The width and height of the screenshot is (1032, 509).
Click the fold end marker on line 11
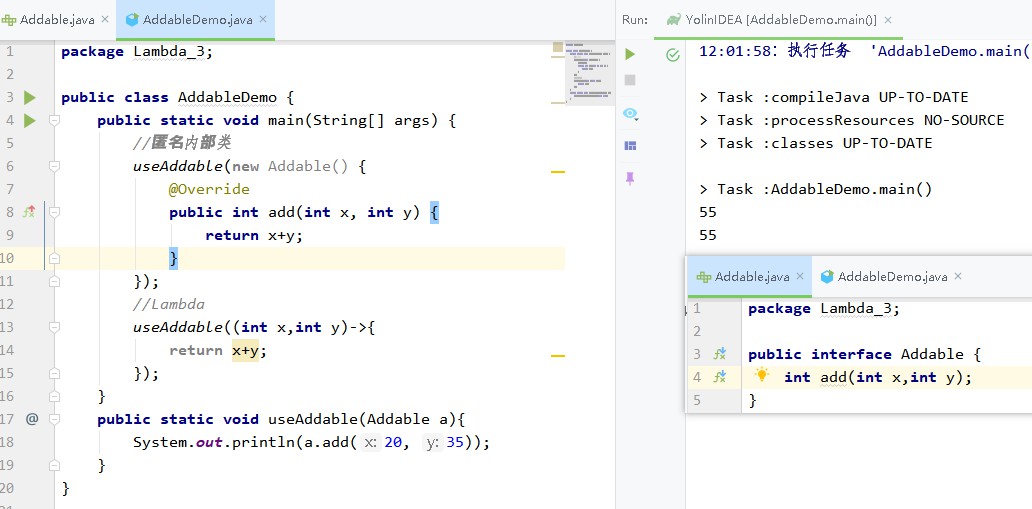click(x=54, y=281)
